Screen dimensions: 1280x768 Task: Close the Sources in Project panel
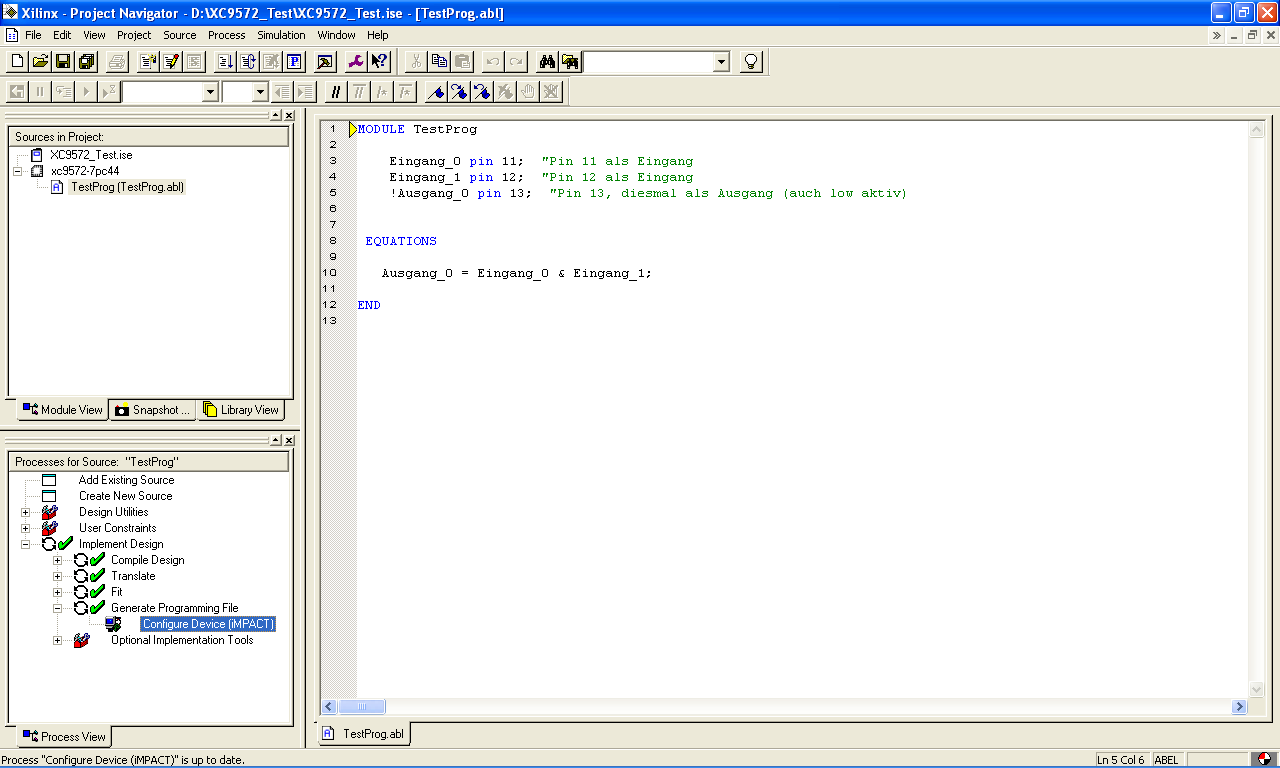tap(289, 116)
